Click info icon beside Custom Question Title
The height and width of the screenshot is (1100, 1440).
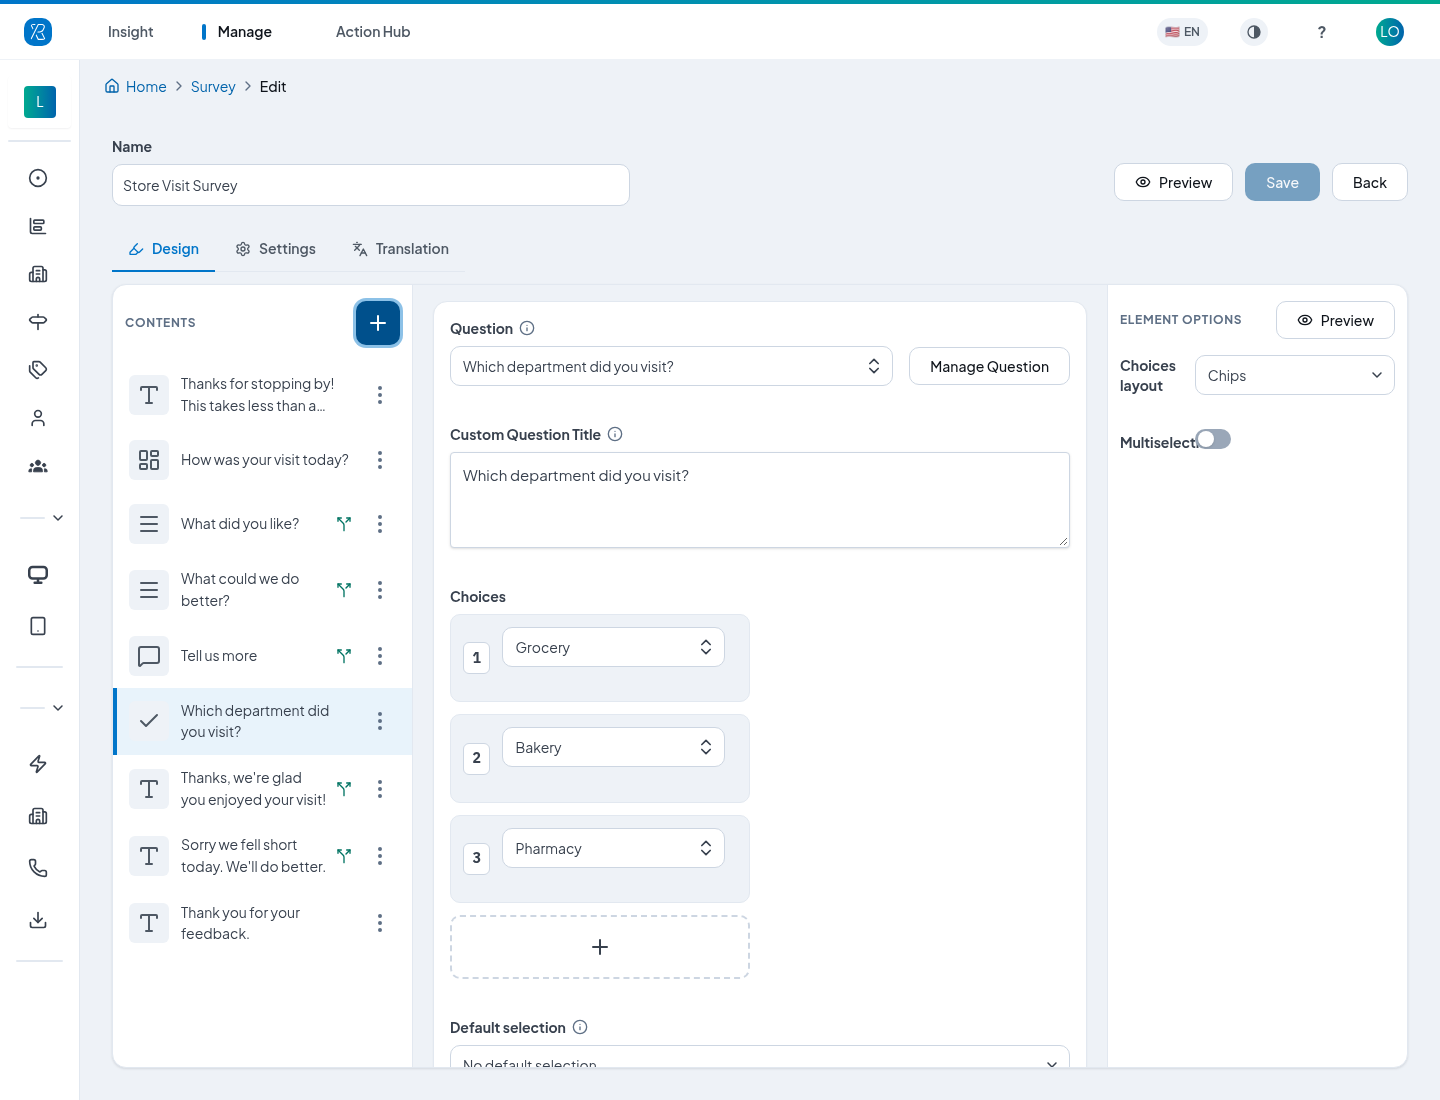[x=615, y=434]
